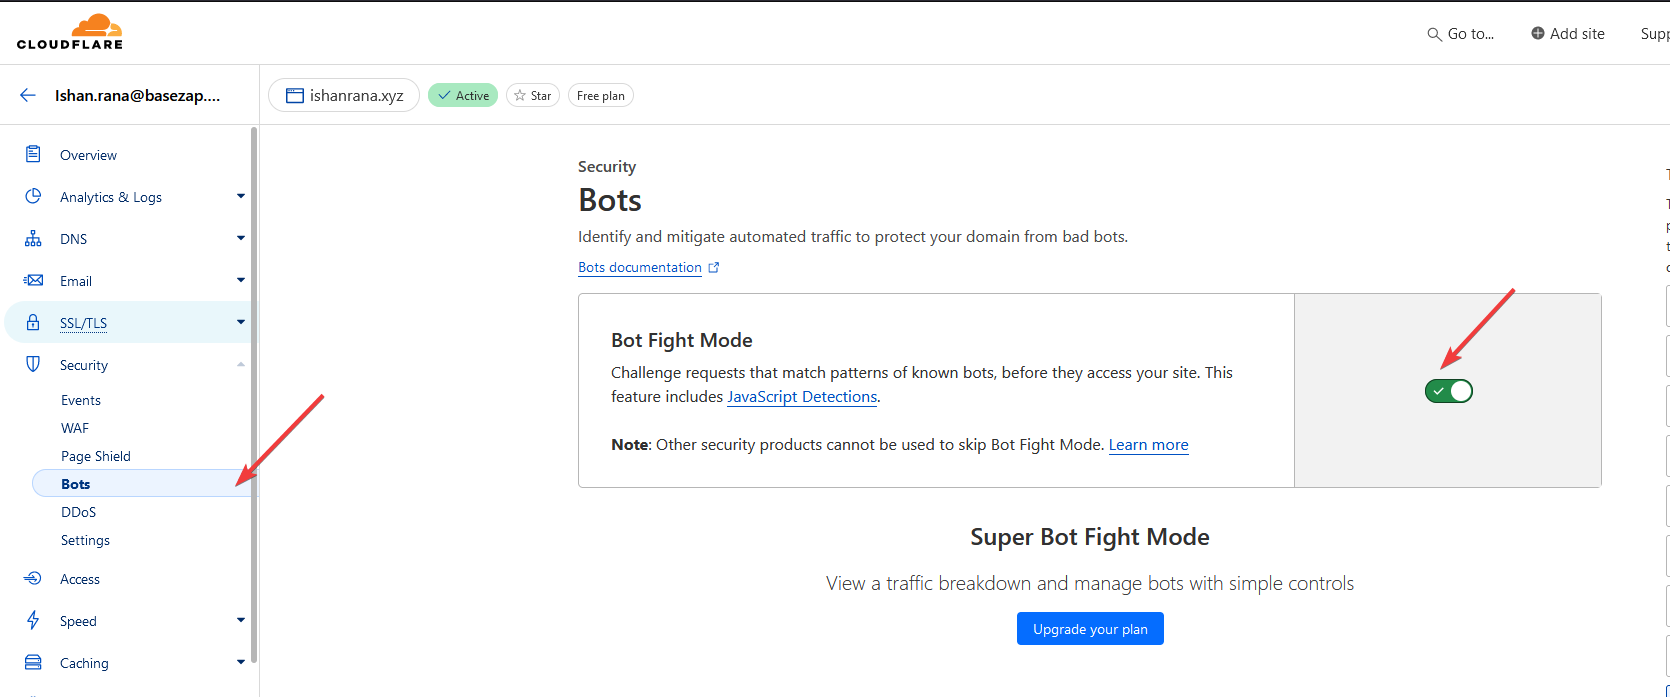Open the Bots documentation link
Image resolution: width=1670 pixels, height=697 pixels.
pos(640,267)
